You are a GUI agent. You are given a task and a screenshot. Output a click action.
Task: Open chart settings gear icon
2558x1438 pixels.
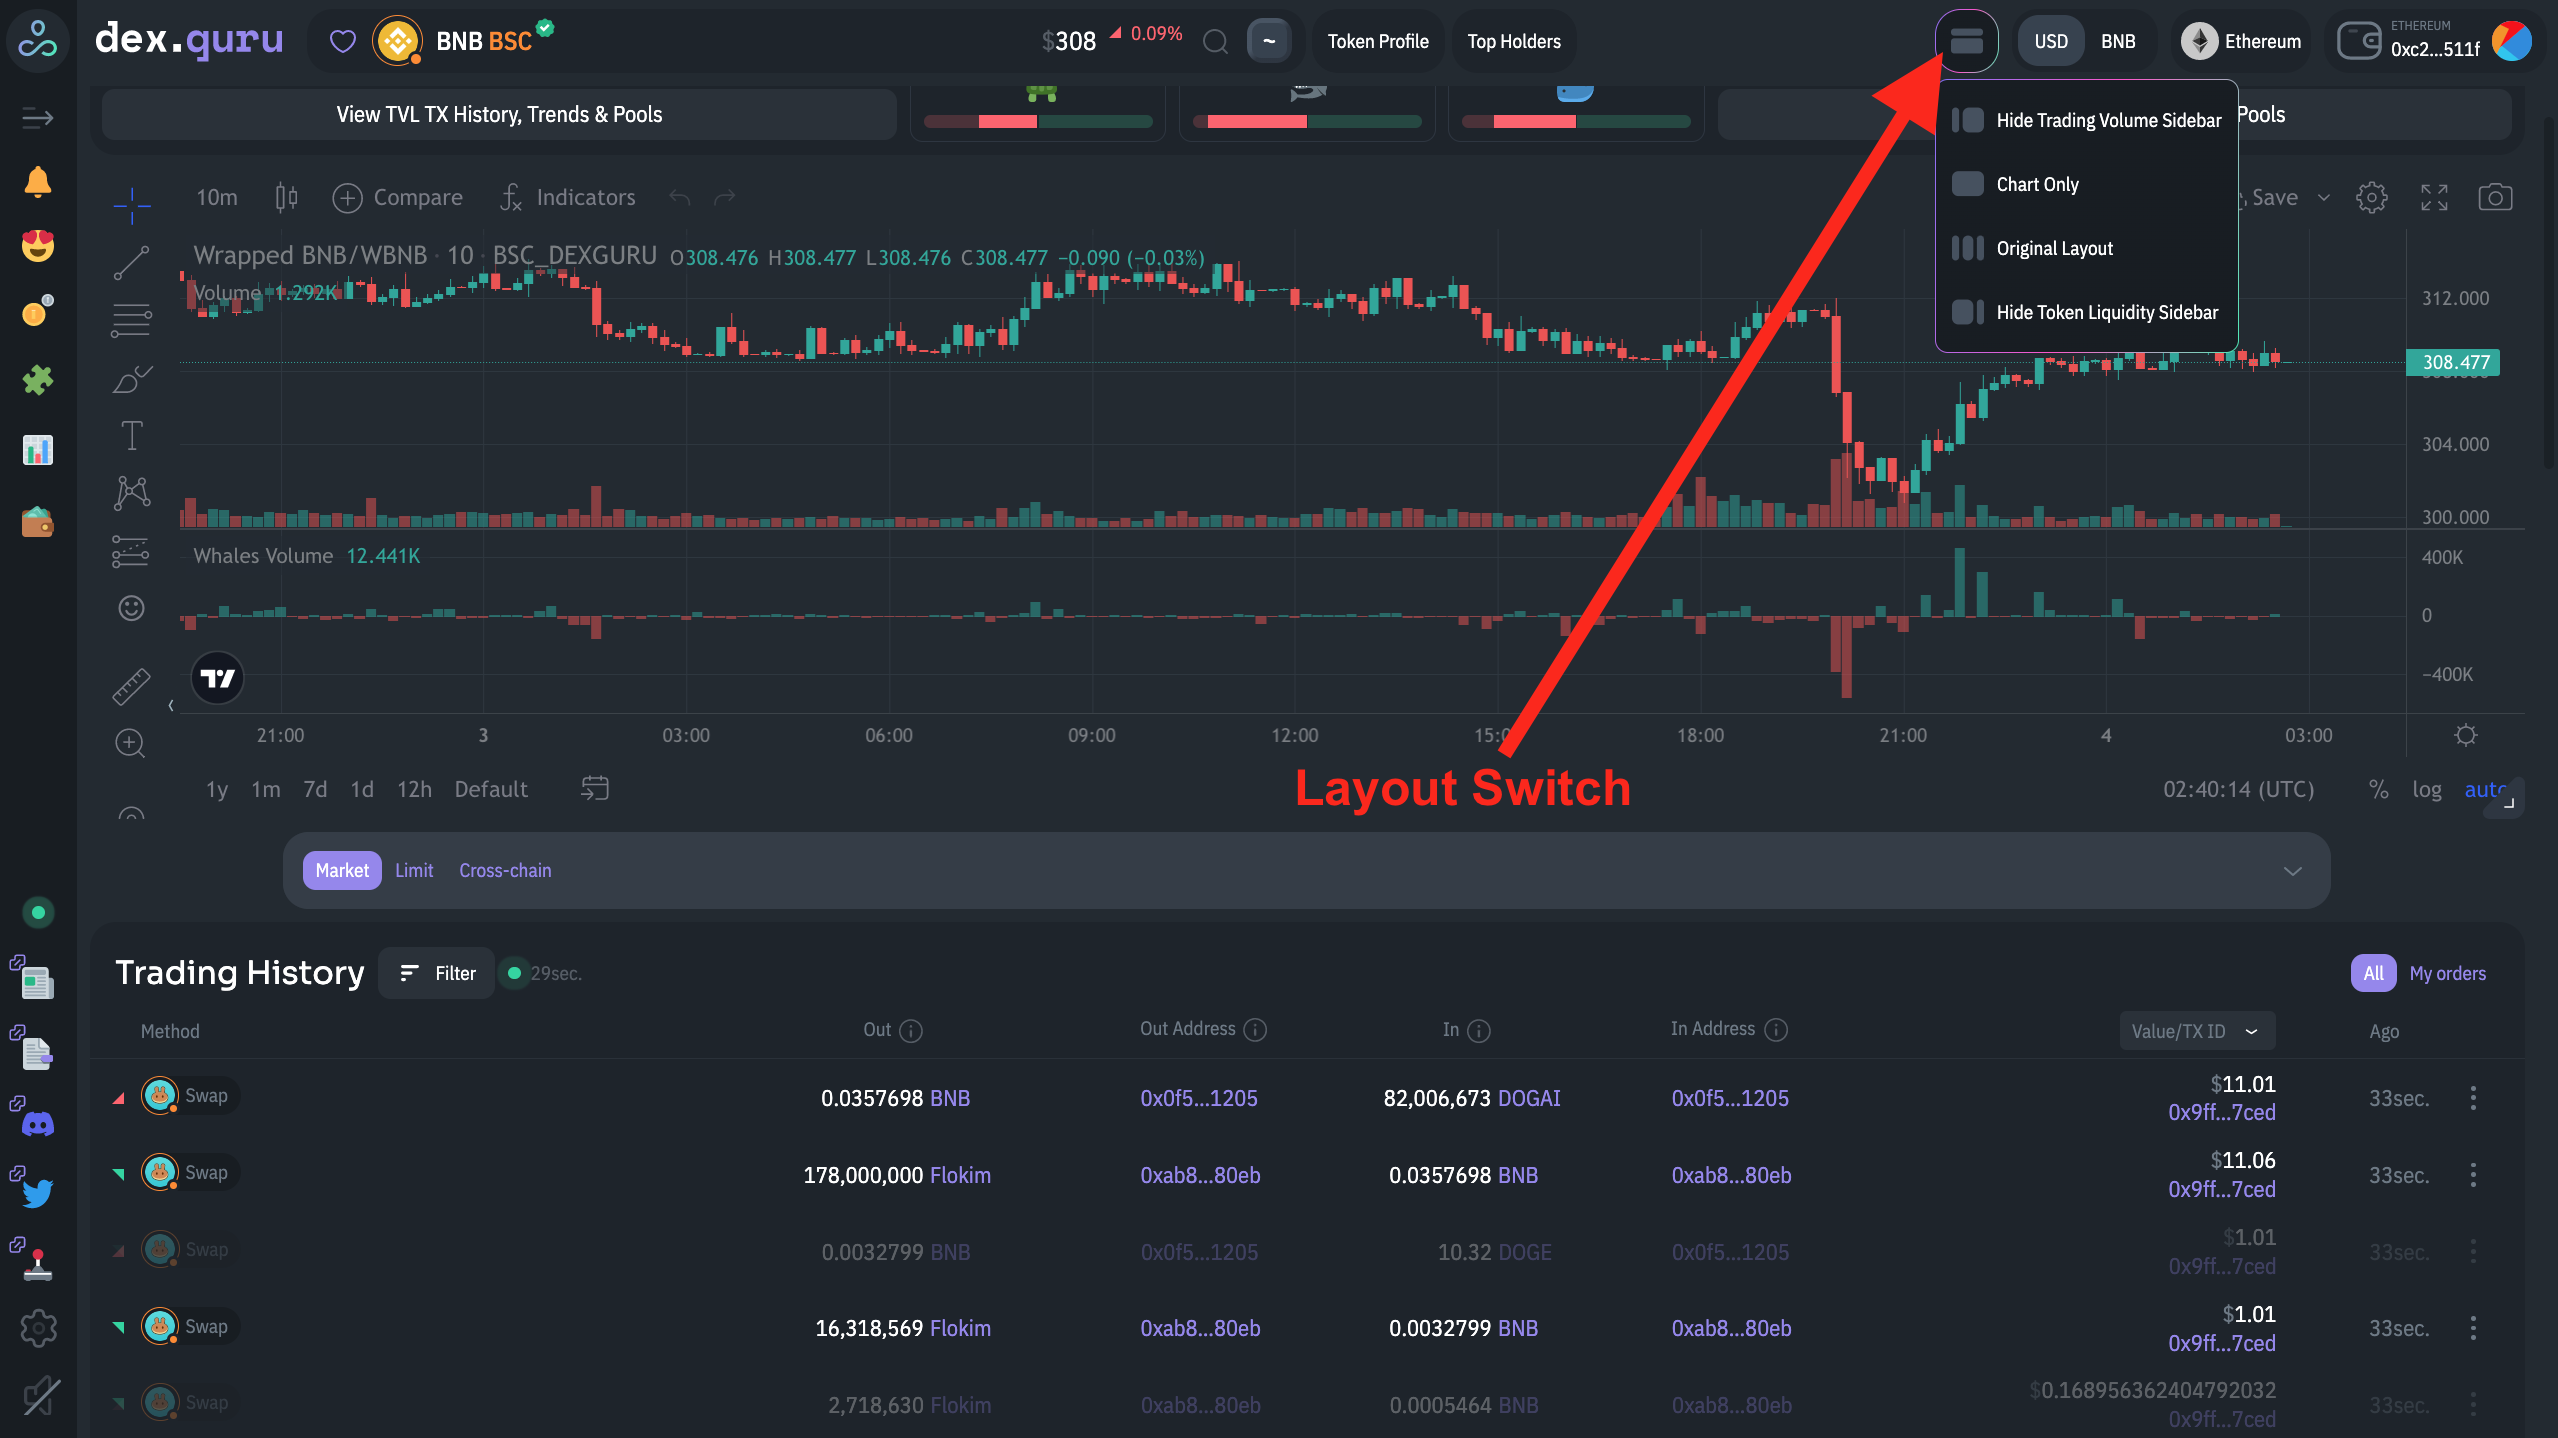point(2371,197)
